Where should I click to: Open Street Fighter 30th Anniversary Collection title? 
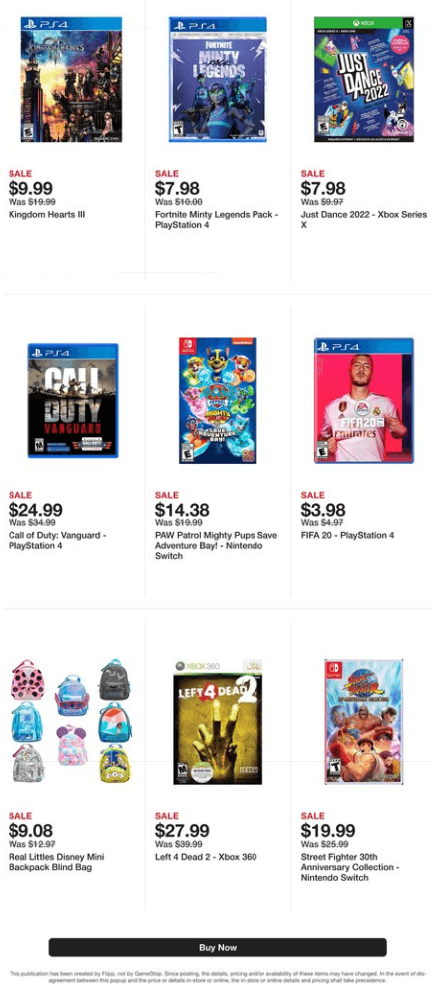tap(350, 867)
